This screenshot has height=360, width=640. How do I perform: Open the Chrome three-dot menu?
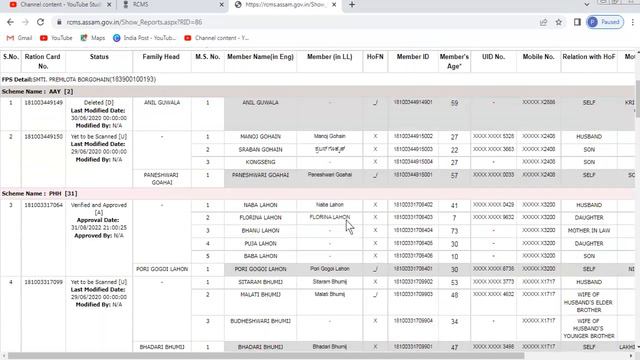633,22
